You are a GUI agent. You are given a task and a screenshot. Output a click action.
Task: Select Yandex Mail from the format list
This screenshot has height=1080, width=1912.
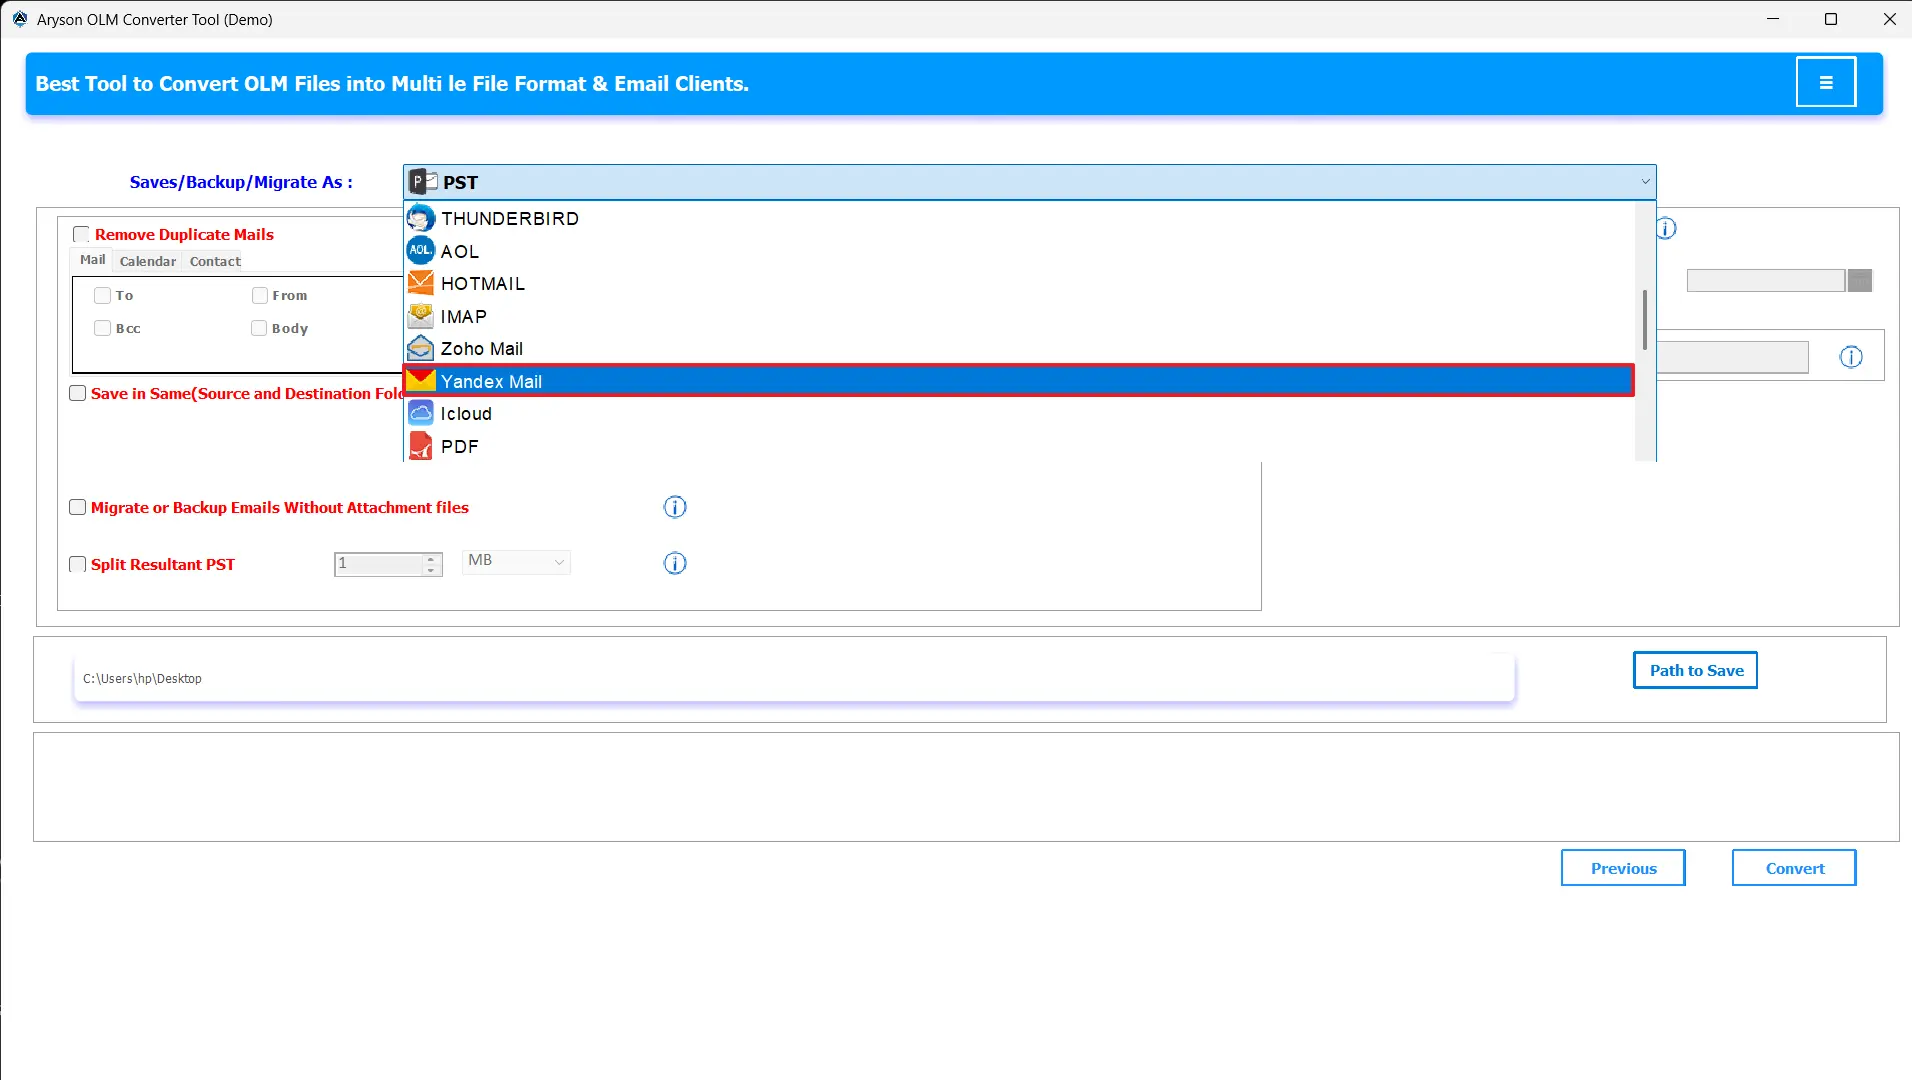[x=1019, y=381]
